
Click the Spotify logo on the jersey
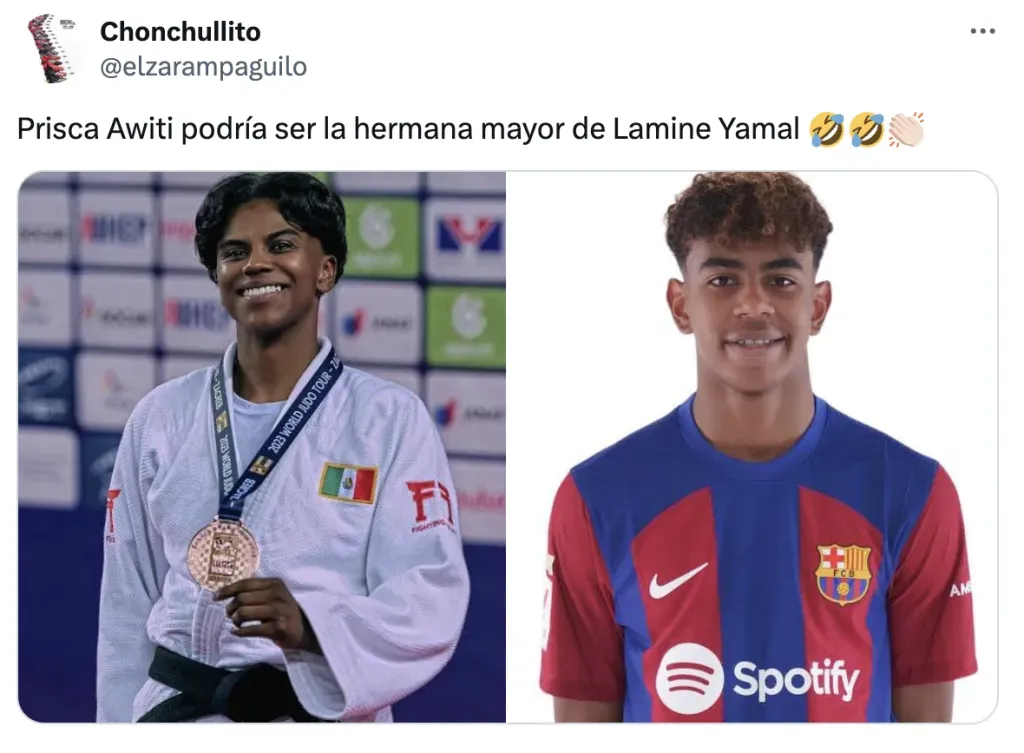[x=758, y=679]
